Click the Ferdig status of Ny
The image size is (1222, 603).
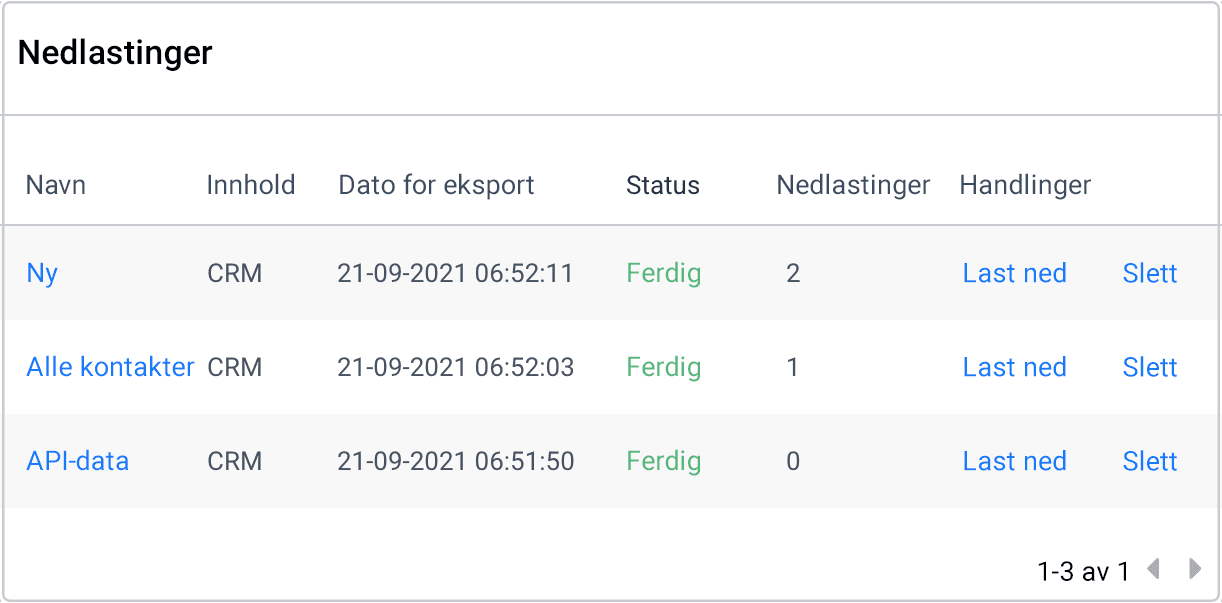[x=663, y=273]
